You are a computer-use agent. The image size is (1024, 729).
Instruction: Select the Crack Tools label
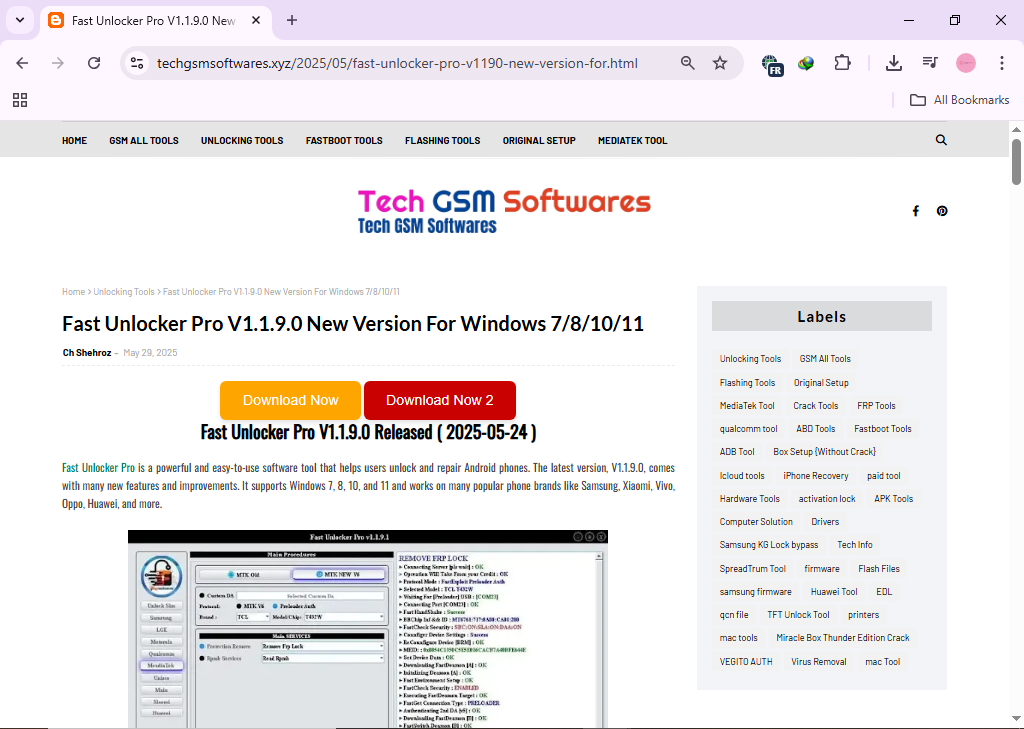tap(816, 406)
